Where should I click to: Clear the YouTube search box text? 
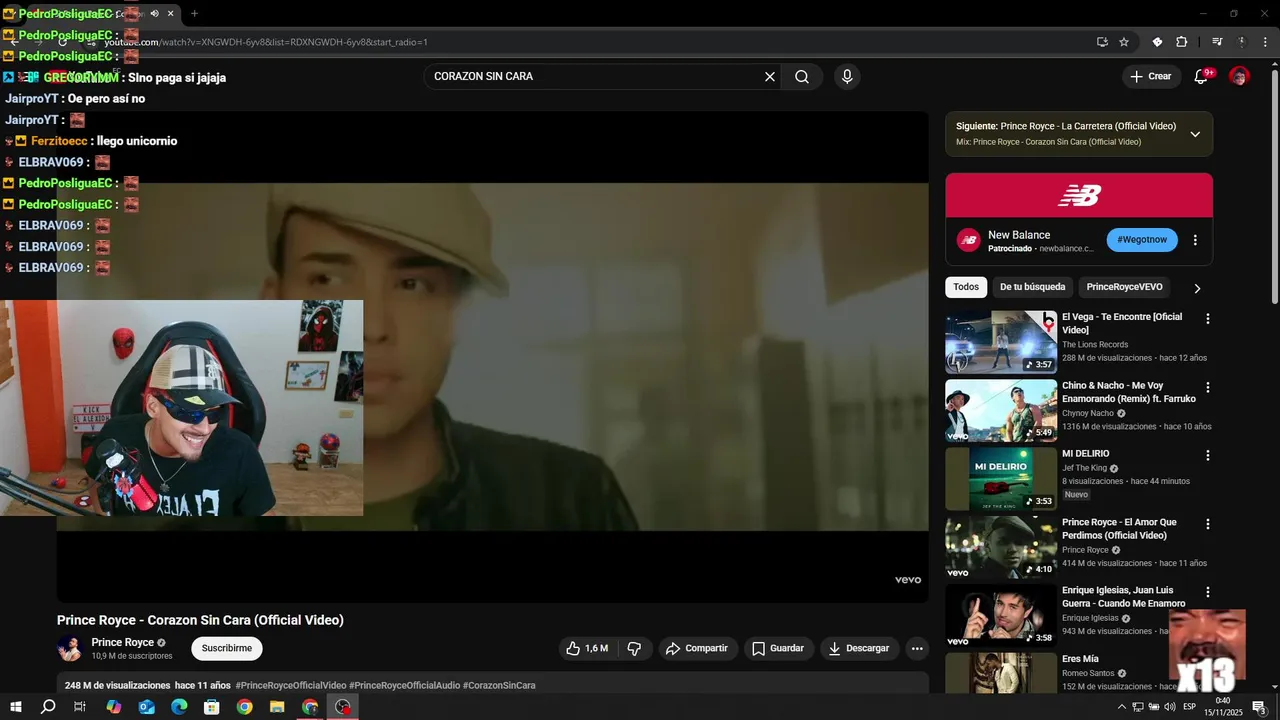pos(770,77)
